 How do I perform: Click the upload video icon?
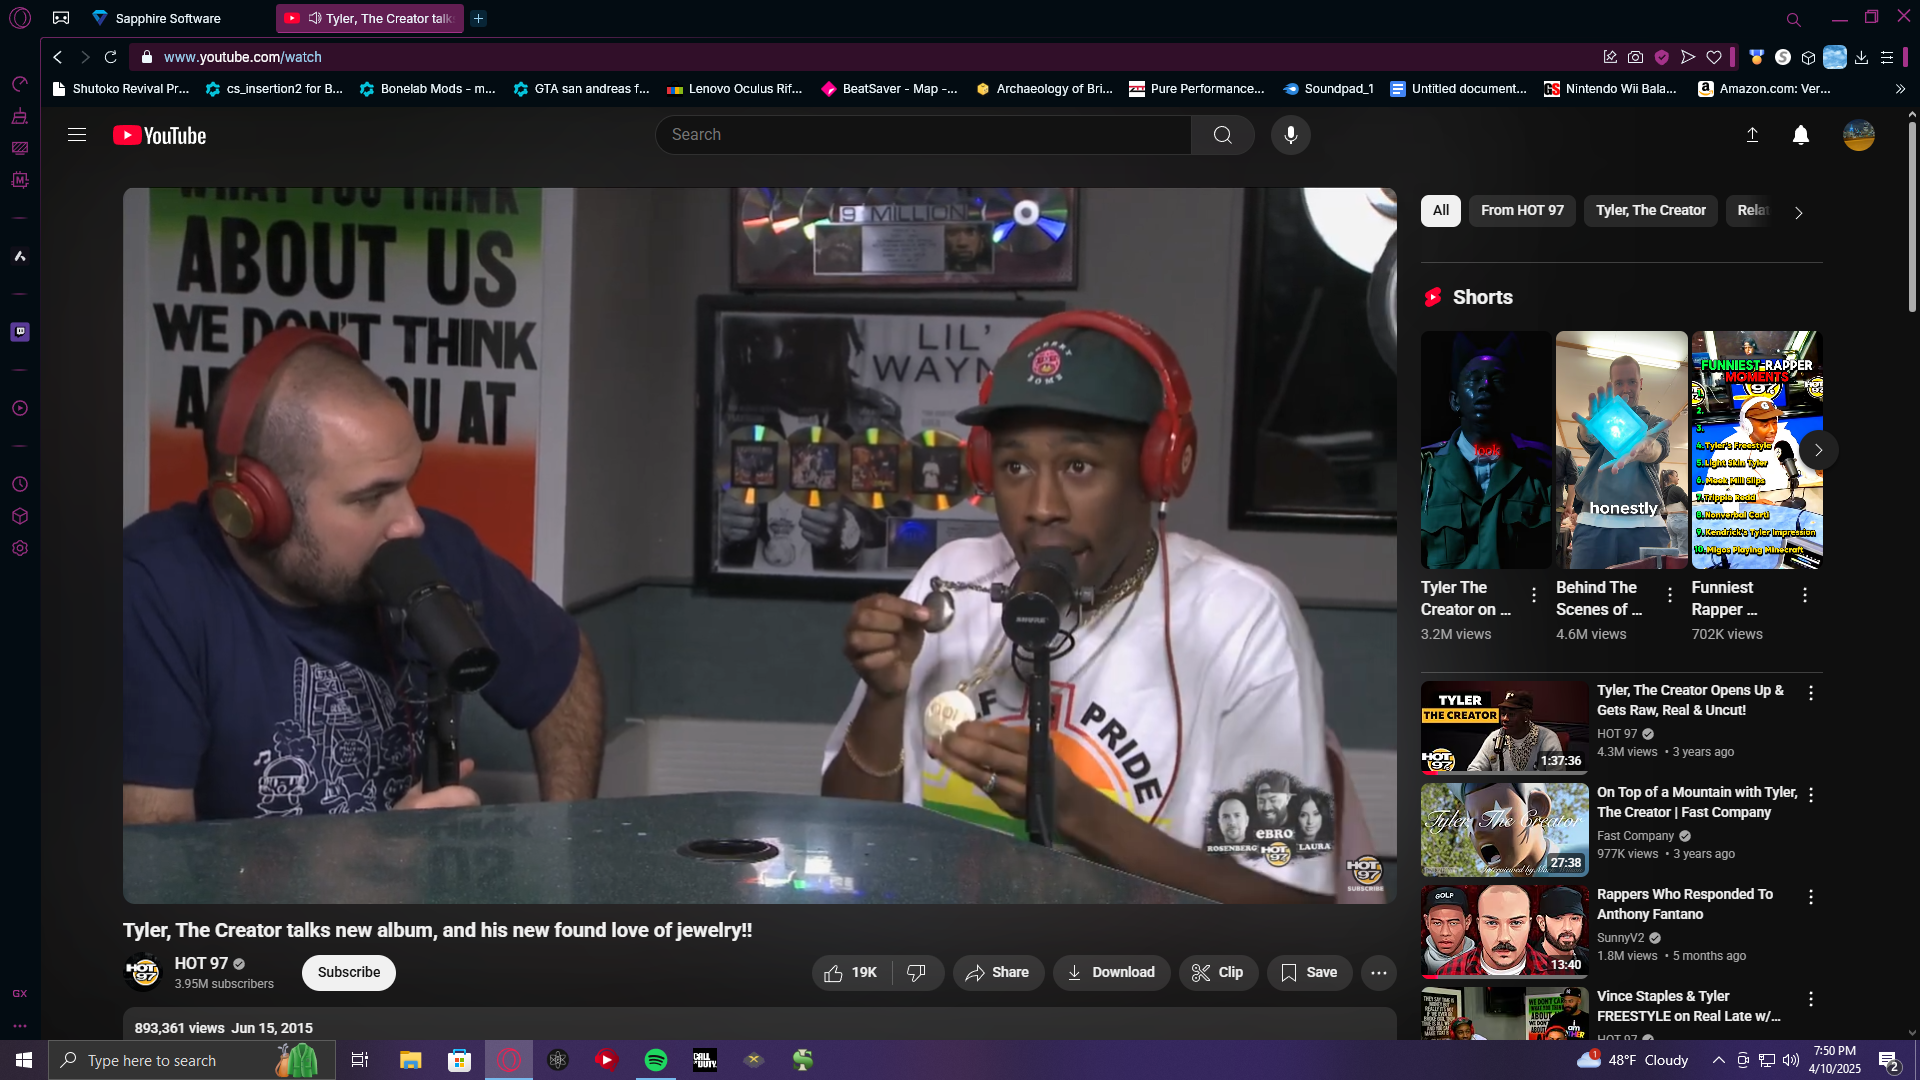(x=1752, y=135)
